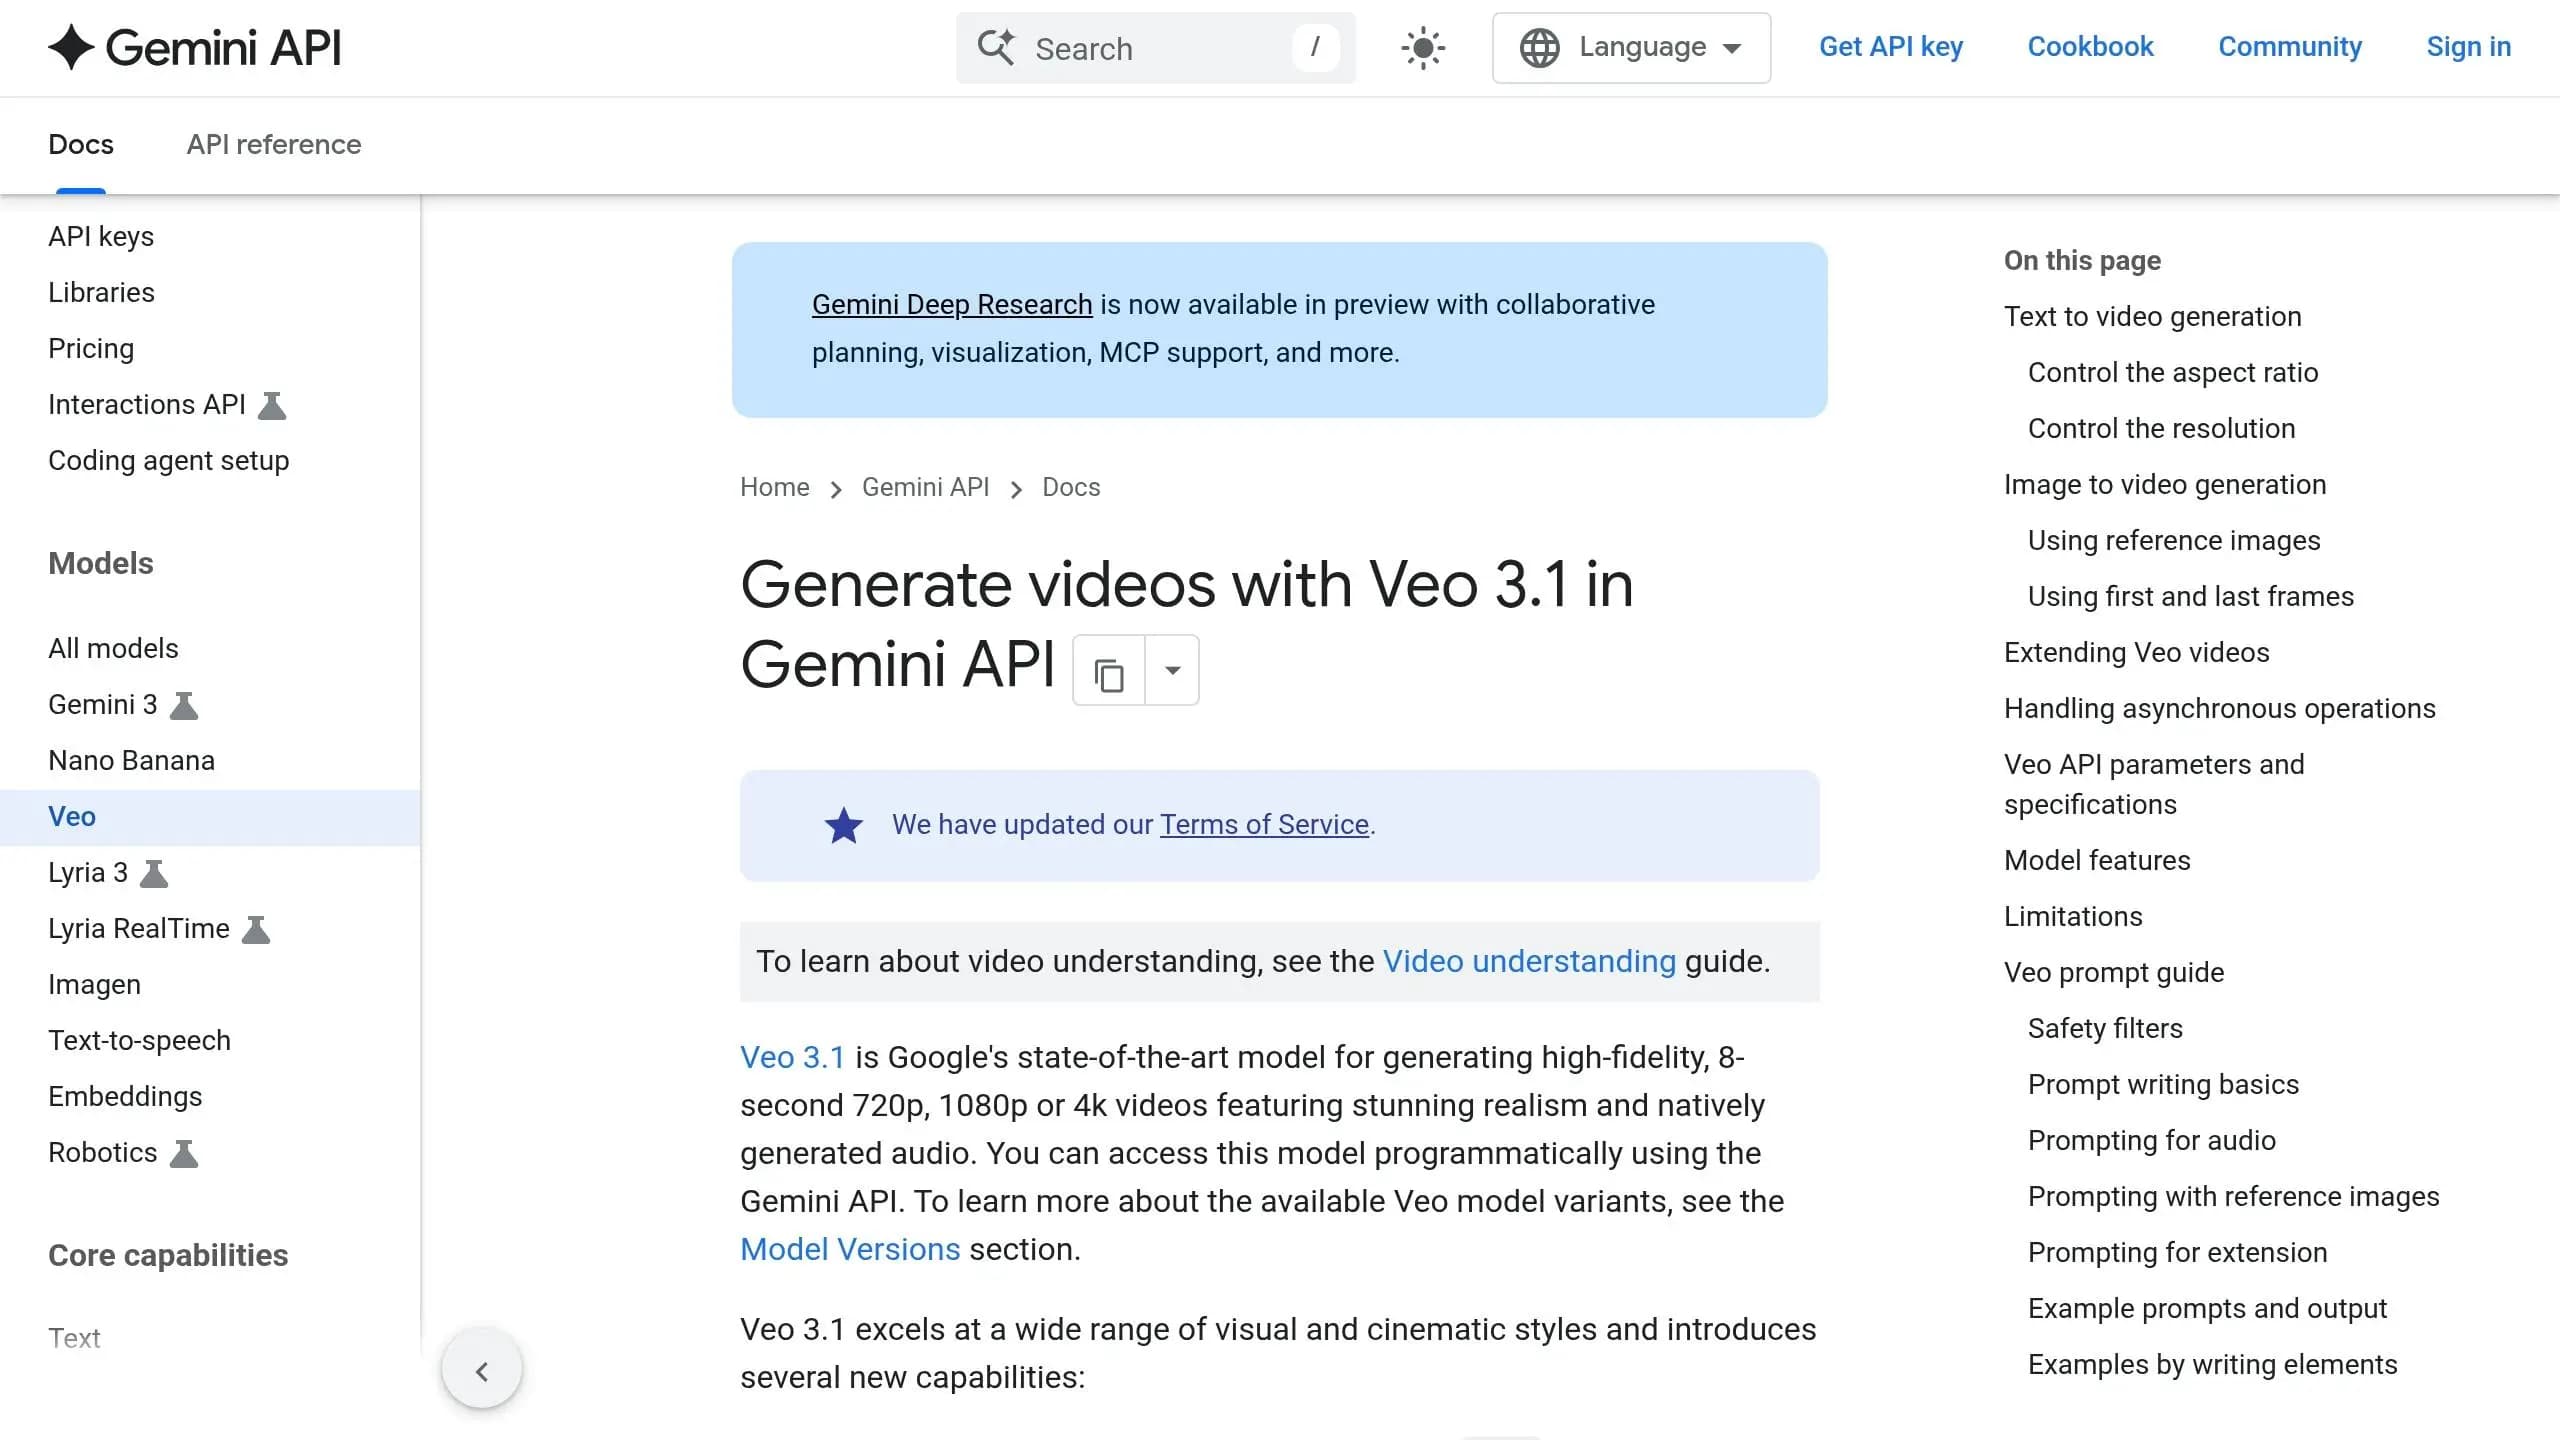Focus the Search input field

coord(1155,48)
